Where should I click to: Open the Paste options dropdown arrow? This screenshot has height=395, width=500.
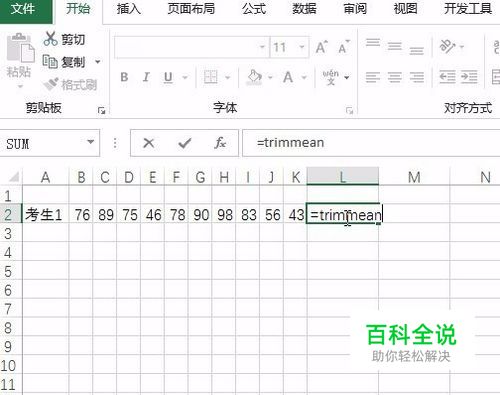(20, 87)
